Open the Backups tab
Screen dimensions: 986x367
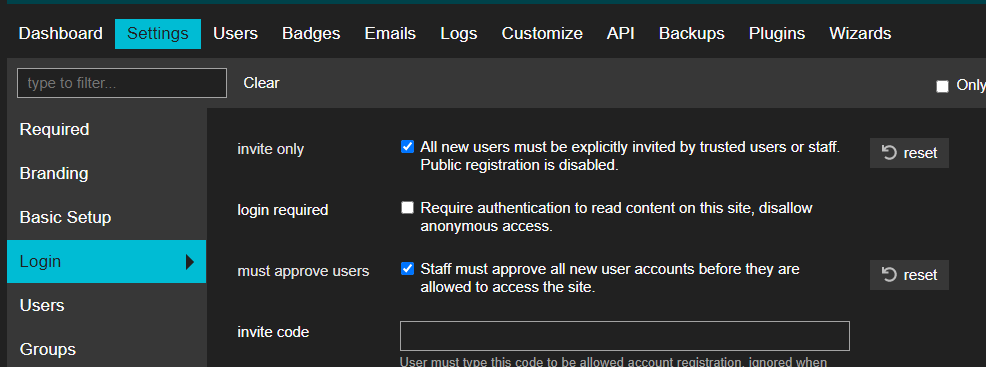coord(692,33)
